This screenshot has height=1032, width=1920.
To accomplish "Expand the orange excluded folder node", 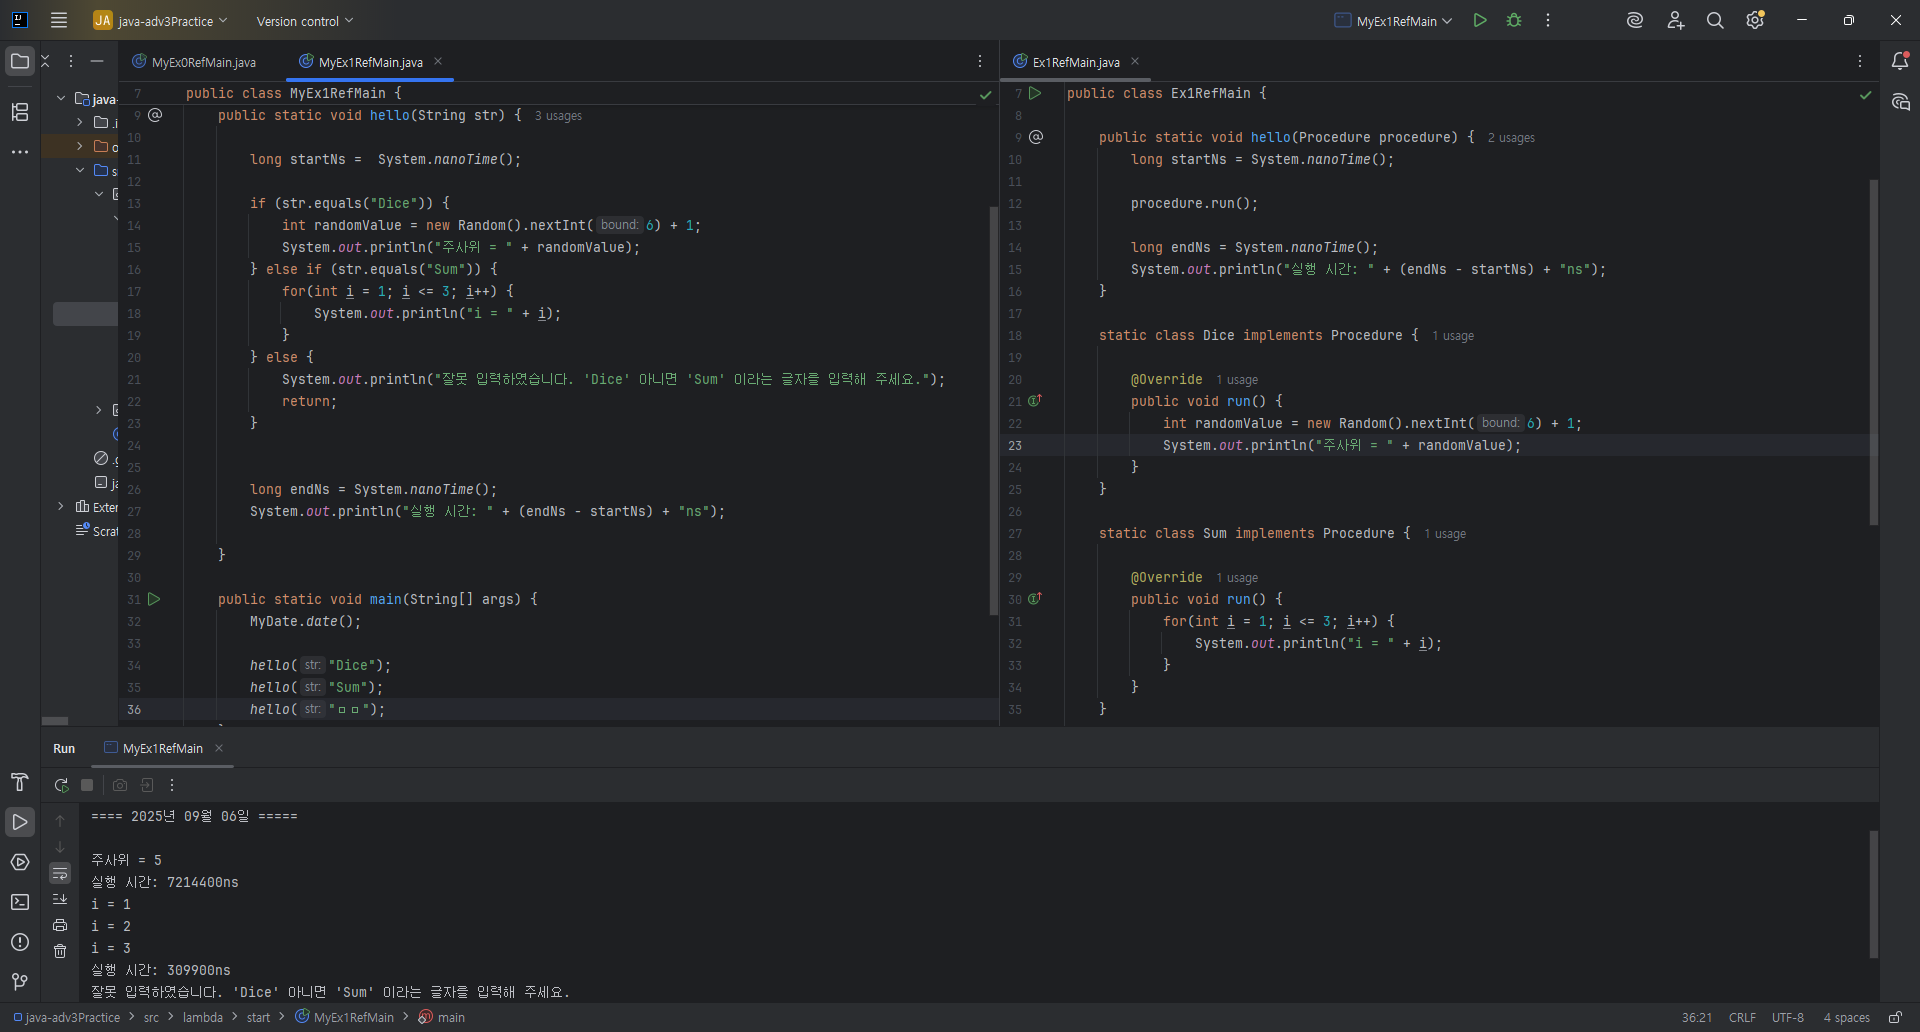I will 80,146.
